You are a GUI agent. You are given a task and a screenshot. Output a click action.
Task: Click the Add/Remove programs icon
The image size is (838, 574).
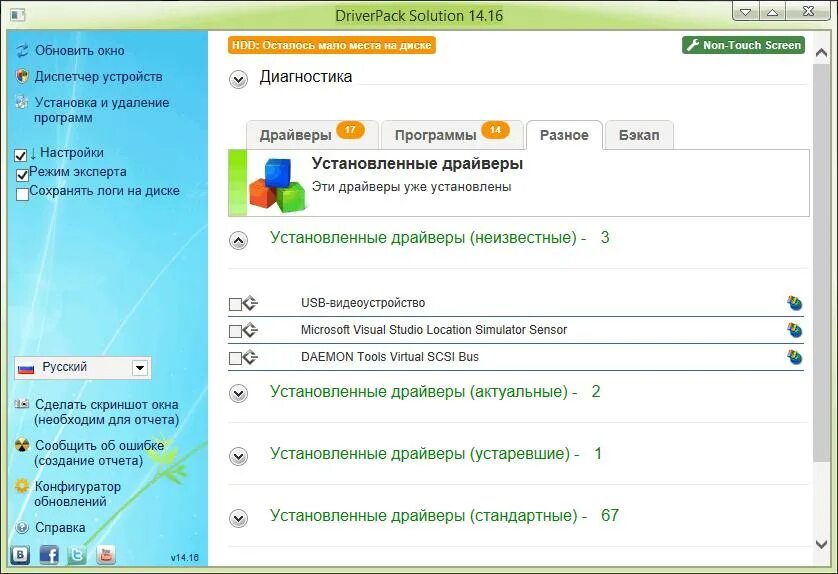pyautogui.click(x=22, y=102)
